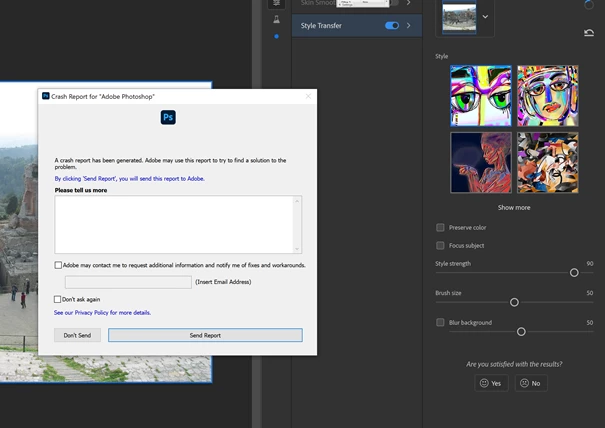605x428 pixels.
Task: Expand the Skin Smoothing filter chevron
Action: [408, 3]
